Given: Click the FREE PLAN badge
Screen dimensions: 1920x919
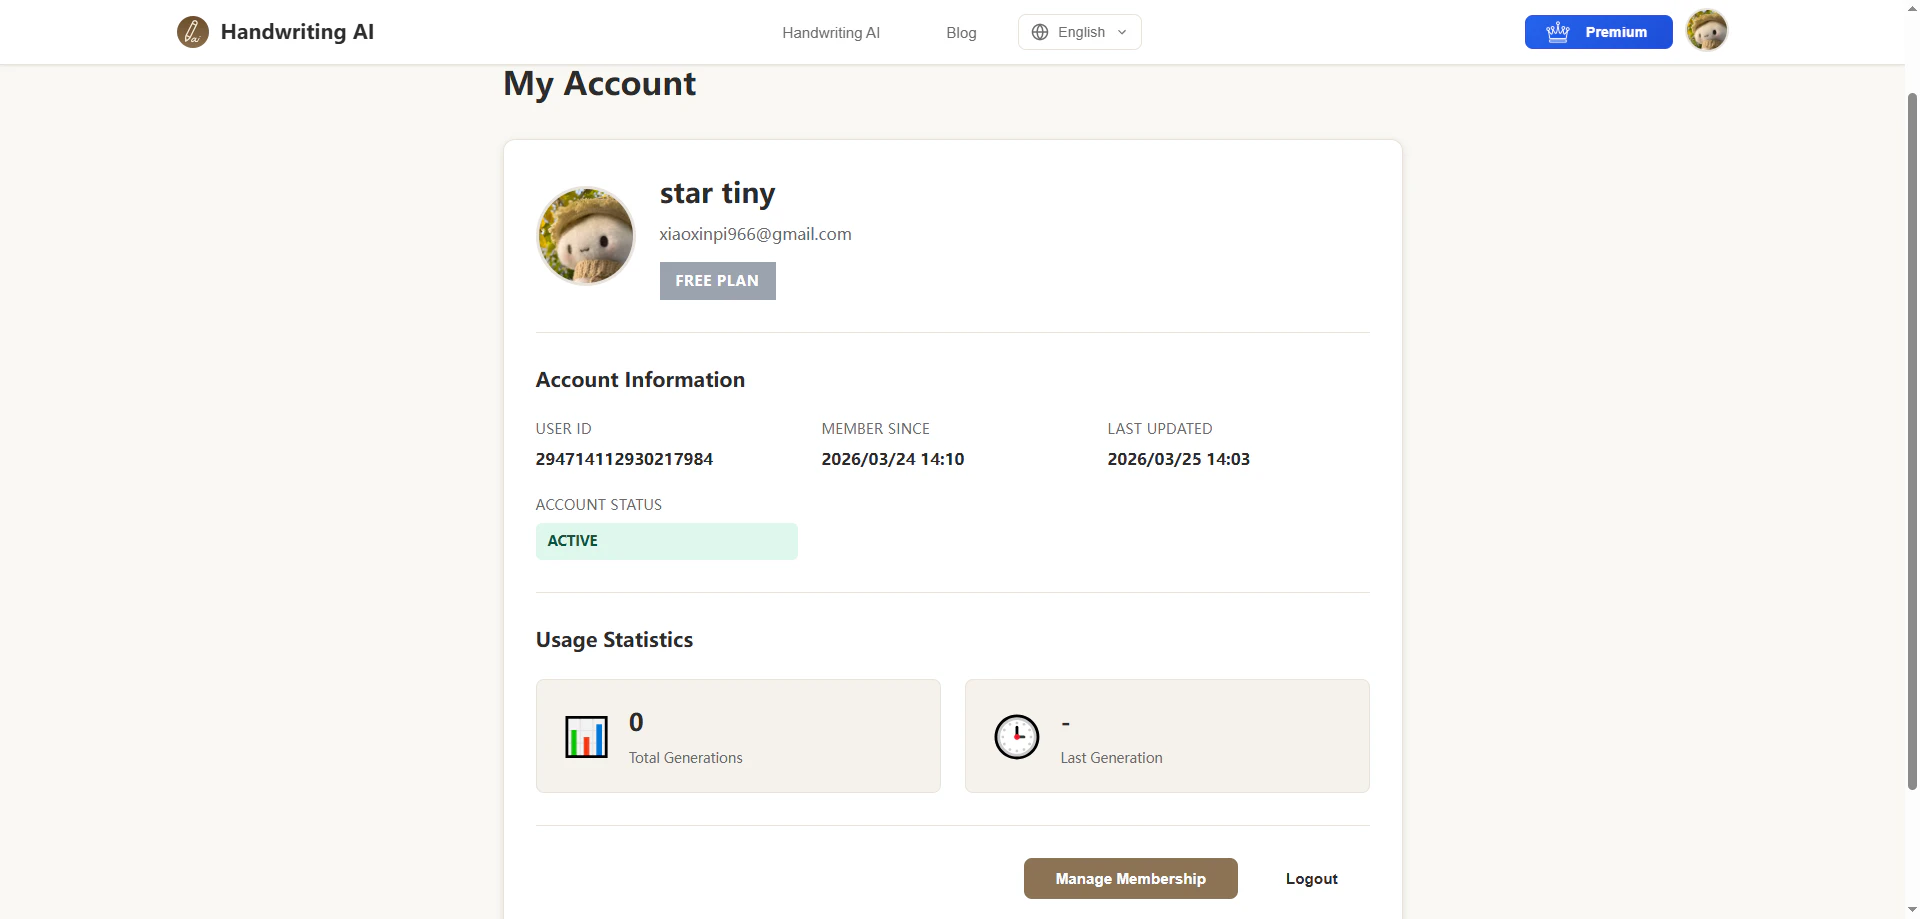Looking at the screenshot, I should point(718,281).
